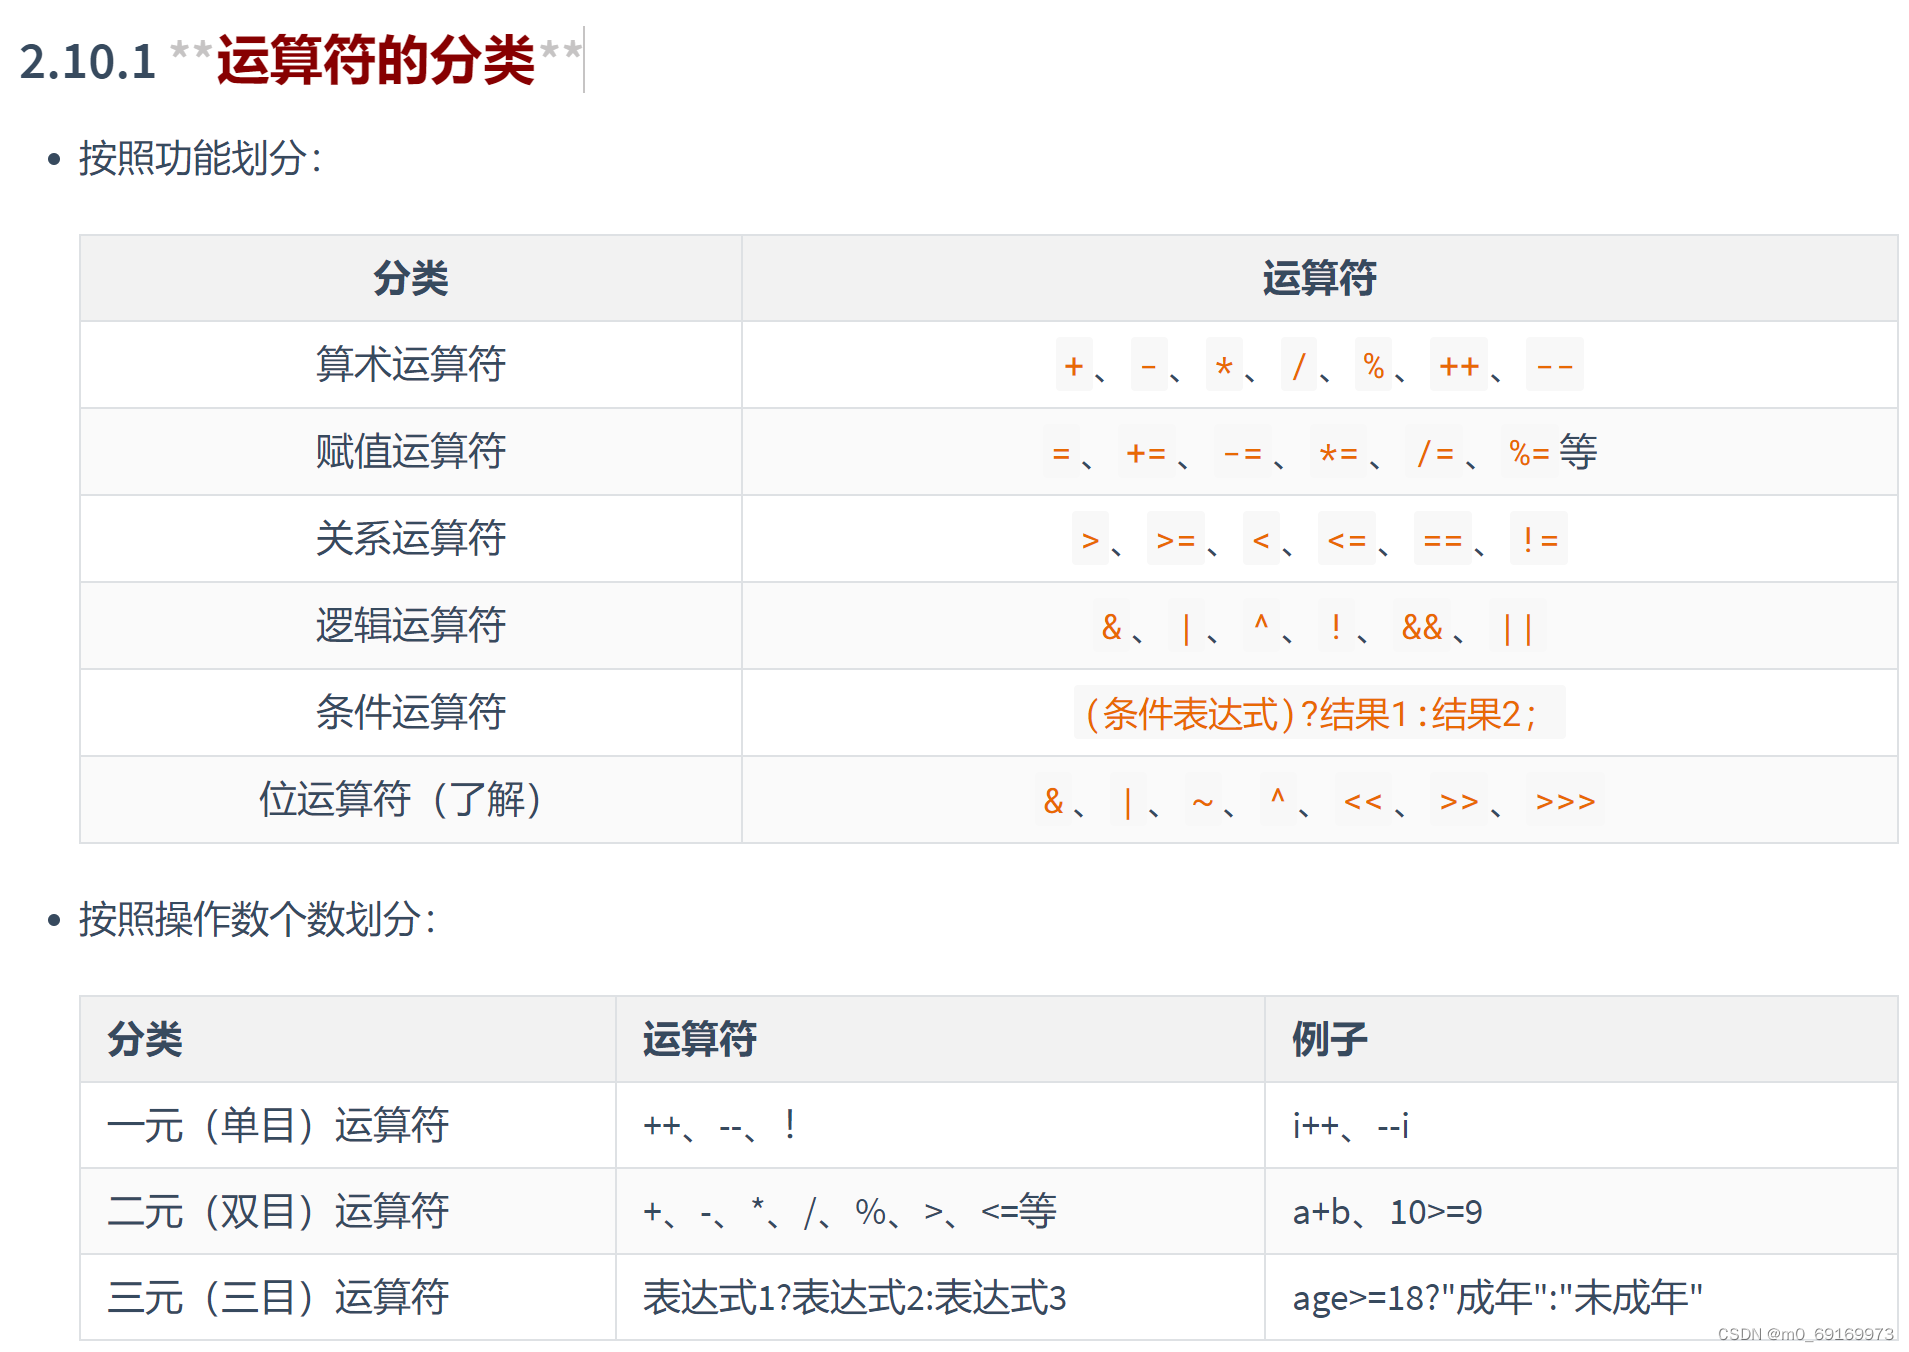The image size is (1909, 1352).
Task: Click the 分类 header of the first table
Action: pos(410,279)
